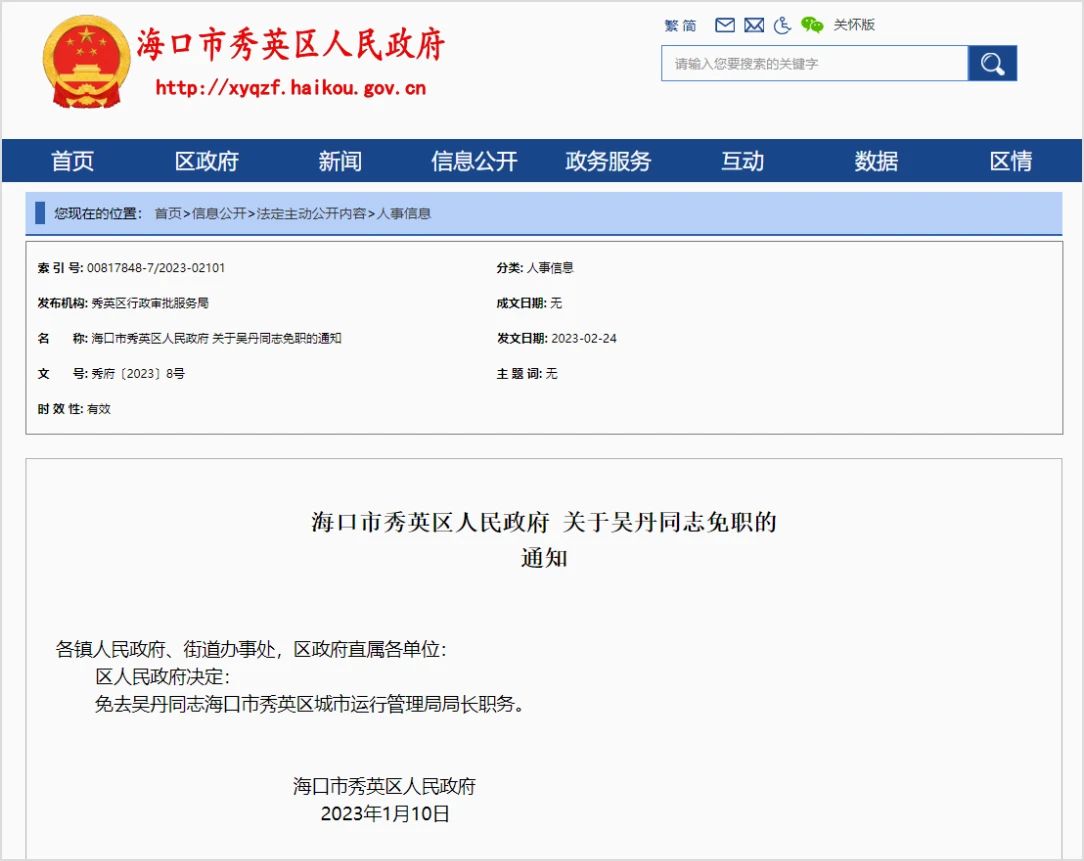Click the green WeChat icon

[812, 24]
